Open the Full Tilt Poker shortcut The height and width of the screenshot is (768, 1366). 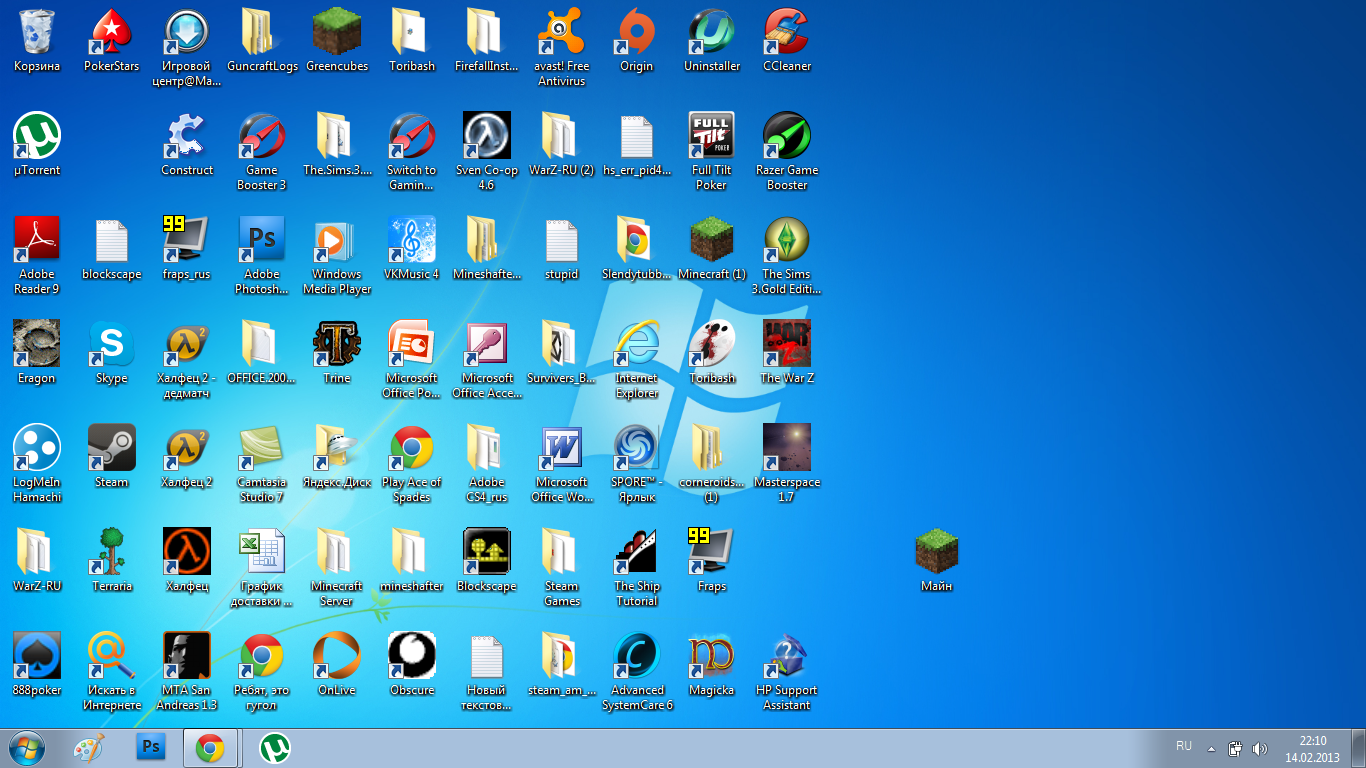pos(712,136)
